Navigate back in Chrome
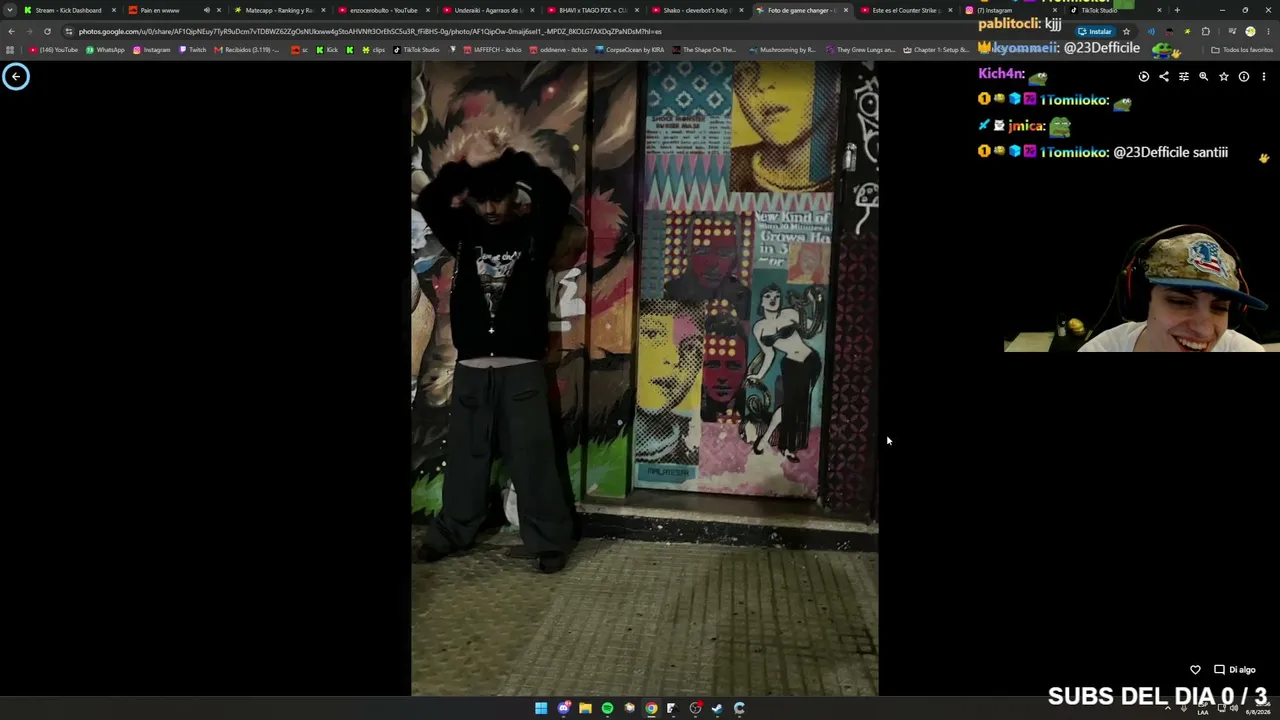The width and height of the screenshot is (1280, 720). coord(11,31)
